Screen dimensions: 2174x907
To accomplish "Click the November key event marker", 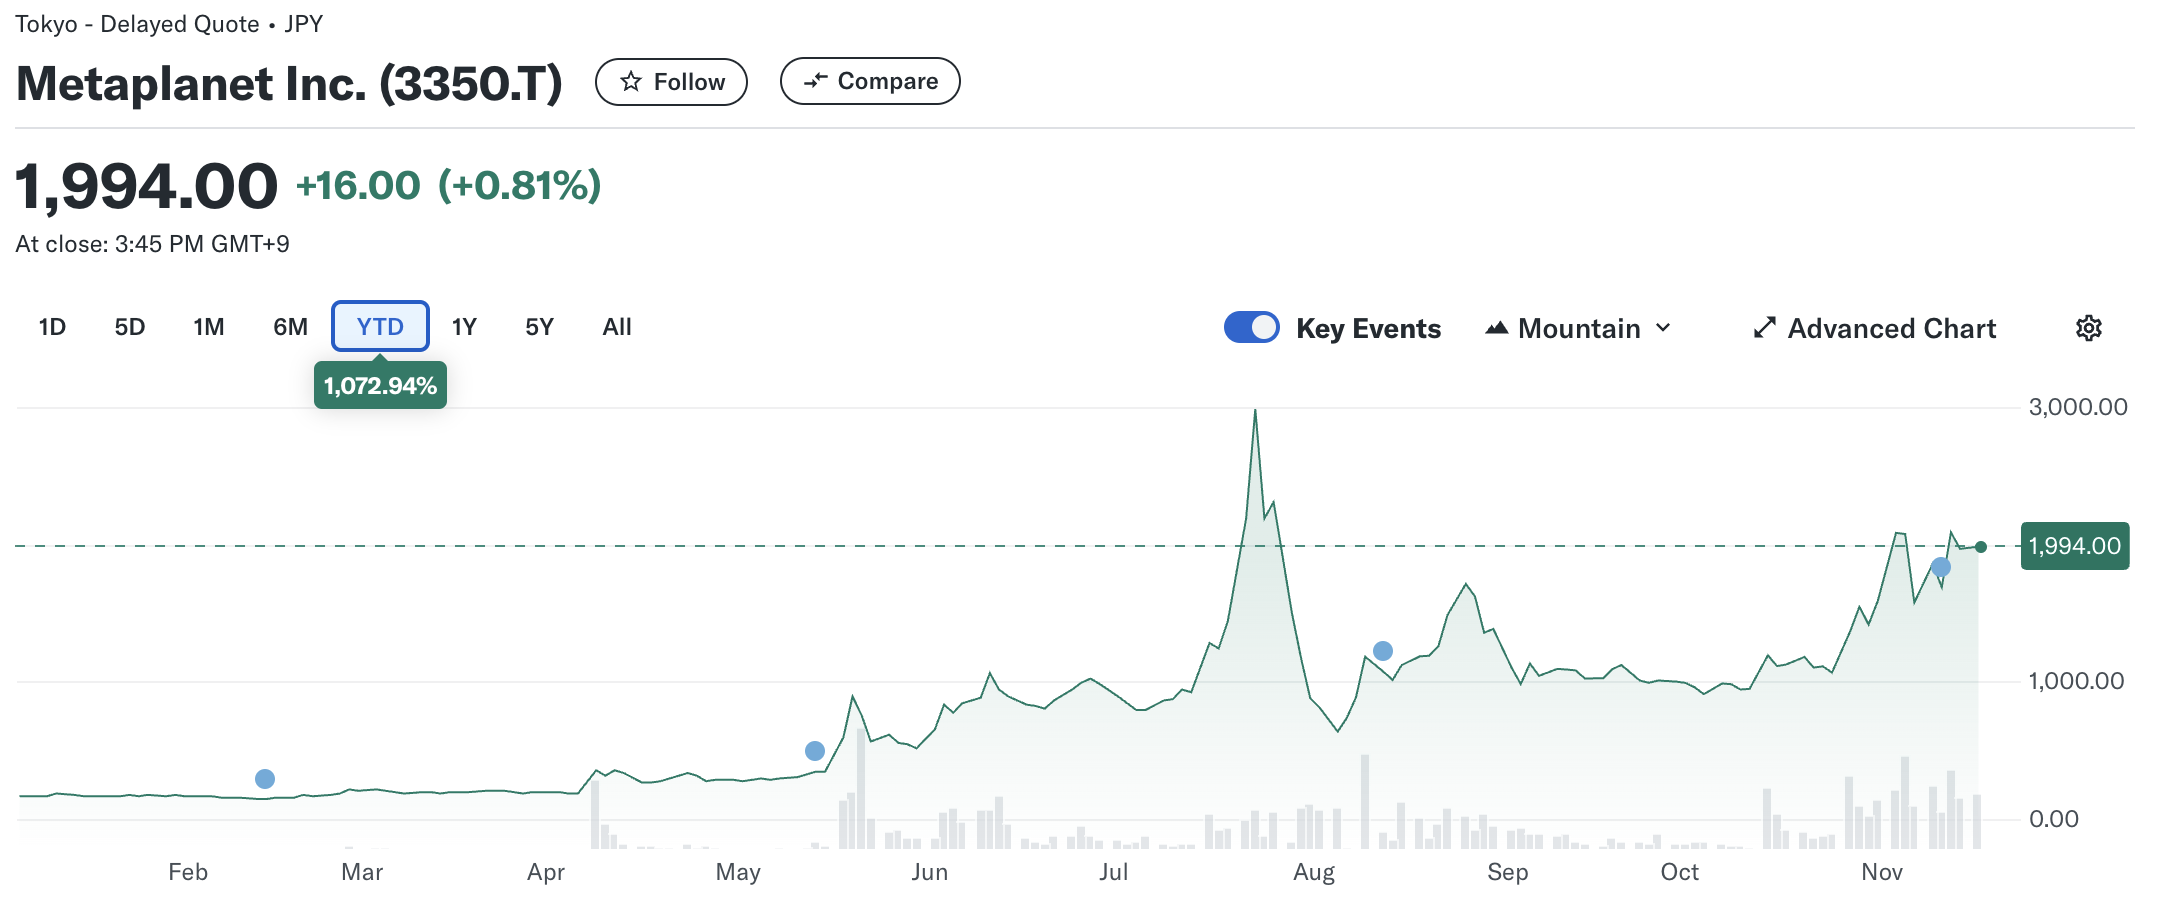I will pos(1941,567).
